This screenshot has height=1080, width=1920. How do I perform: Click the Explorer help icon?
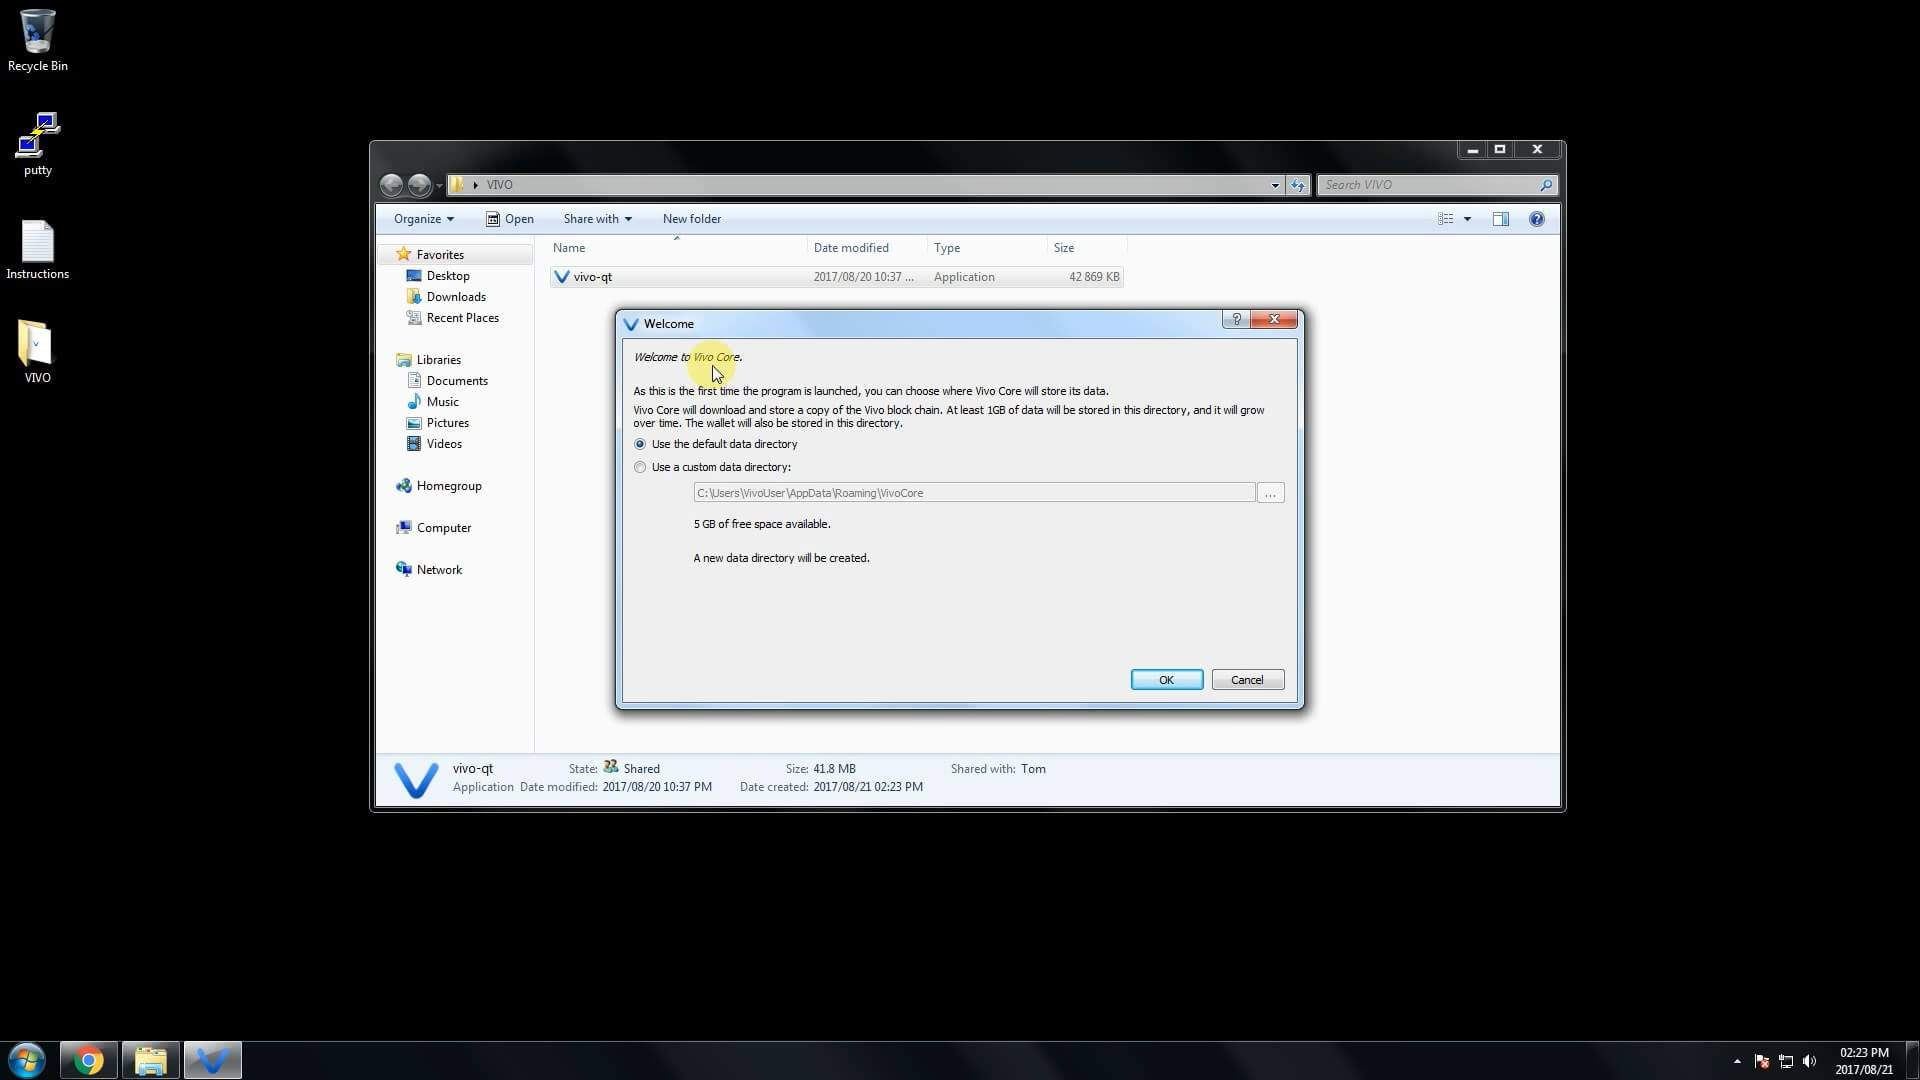coord(1536,219)
